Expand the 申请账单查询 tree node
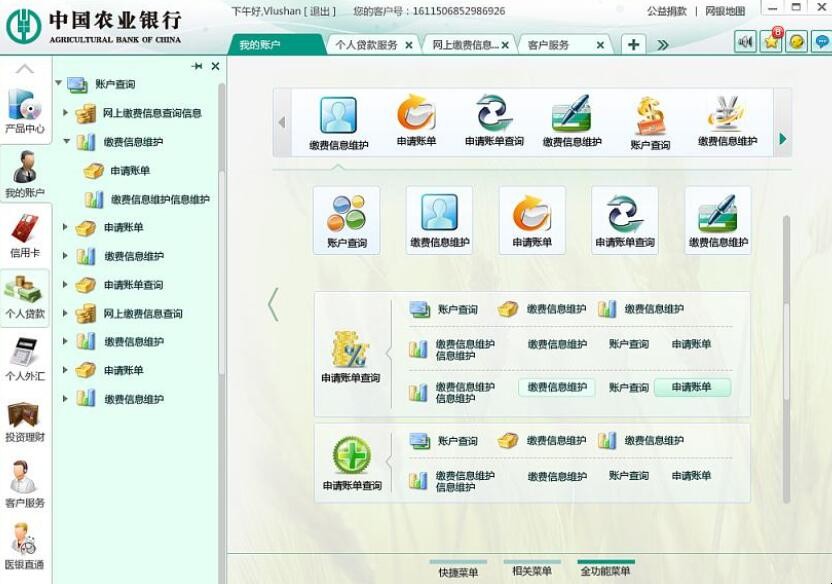The image size is (832, 584). (66, 284)
